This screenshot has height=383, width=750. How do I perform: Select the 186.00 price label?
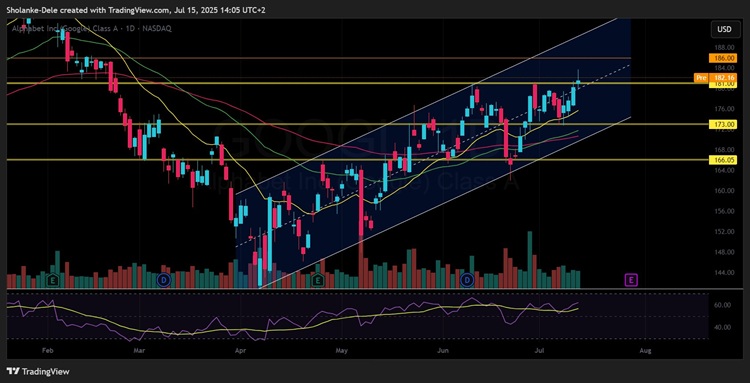coord(722,58)
